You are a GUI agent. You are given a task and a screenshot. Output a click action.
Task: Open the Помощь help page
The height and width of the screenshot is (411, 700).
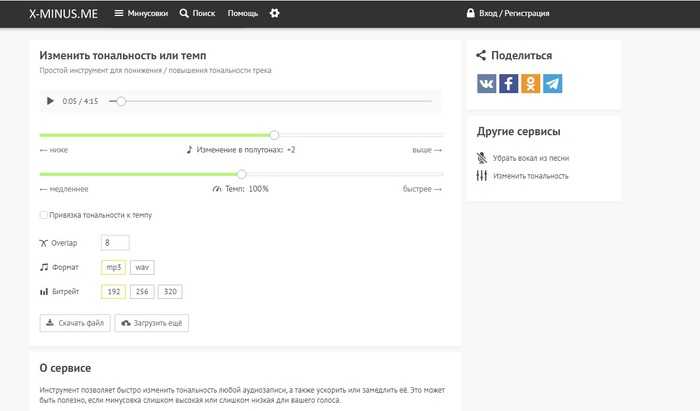[243, 13]
